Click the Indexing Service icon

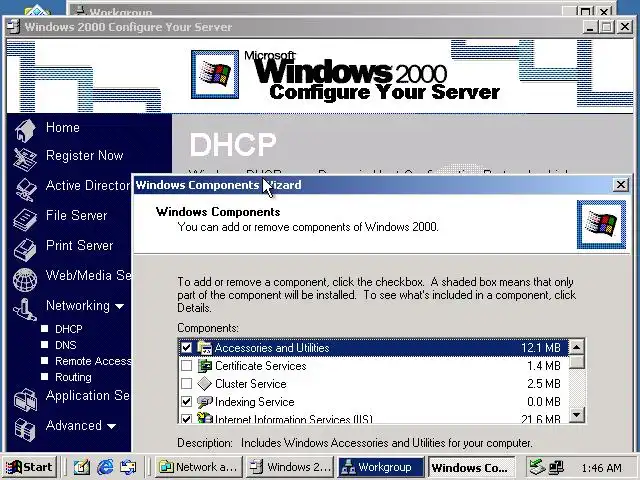(x=204, y=402)
